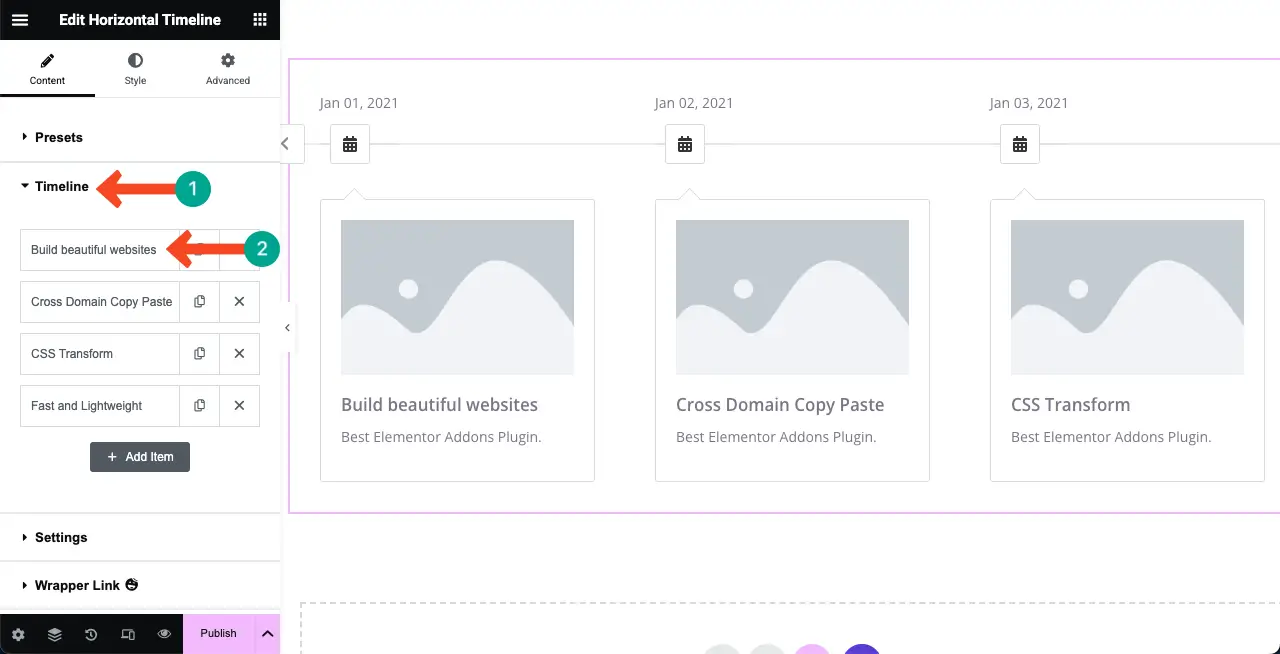
Task: Duplicate the Fast and Lightweight item
Action: [200, 406]
